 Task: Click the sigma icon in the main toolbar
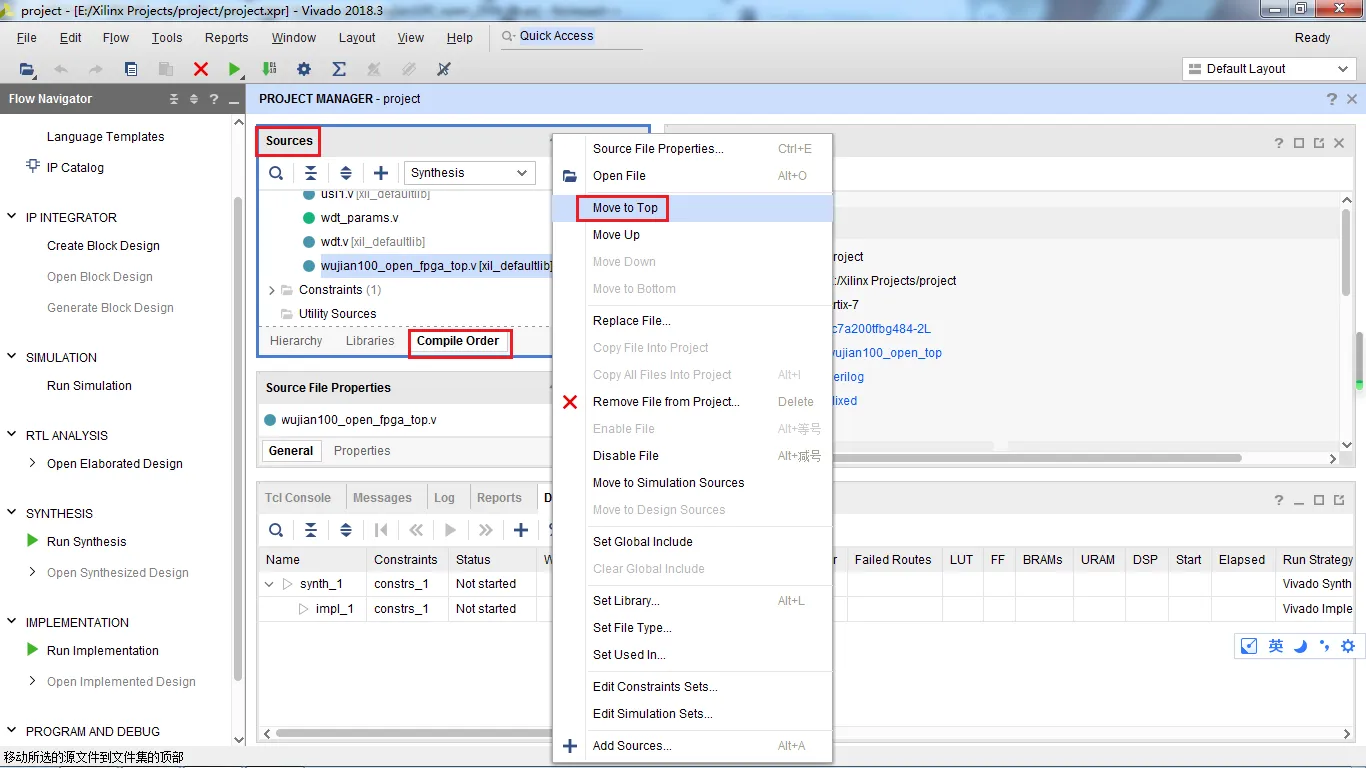339,69
